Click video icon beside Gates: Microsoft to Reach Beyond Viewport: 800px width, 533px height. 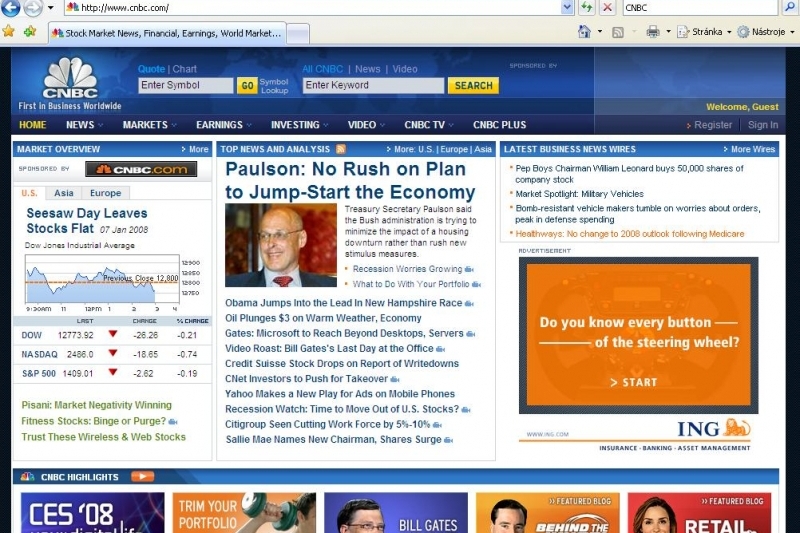470,334
